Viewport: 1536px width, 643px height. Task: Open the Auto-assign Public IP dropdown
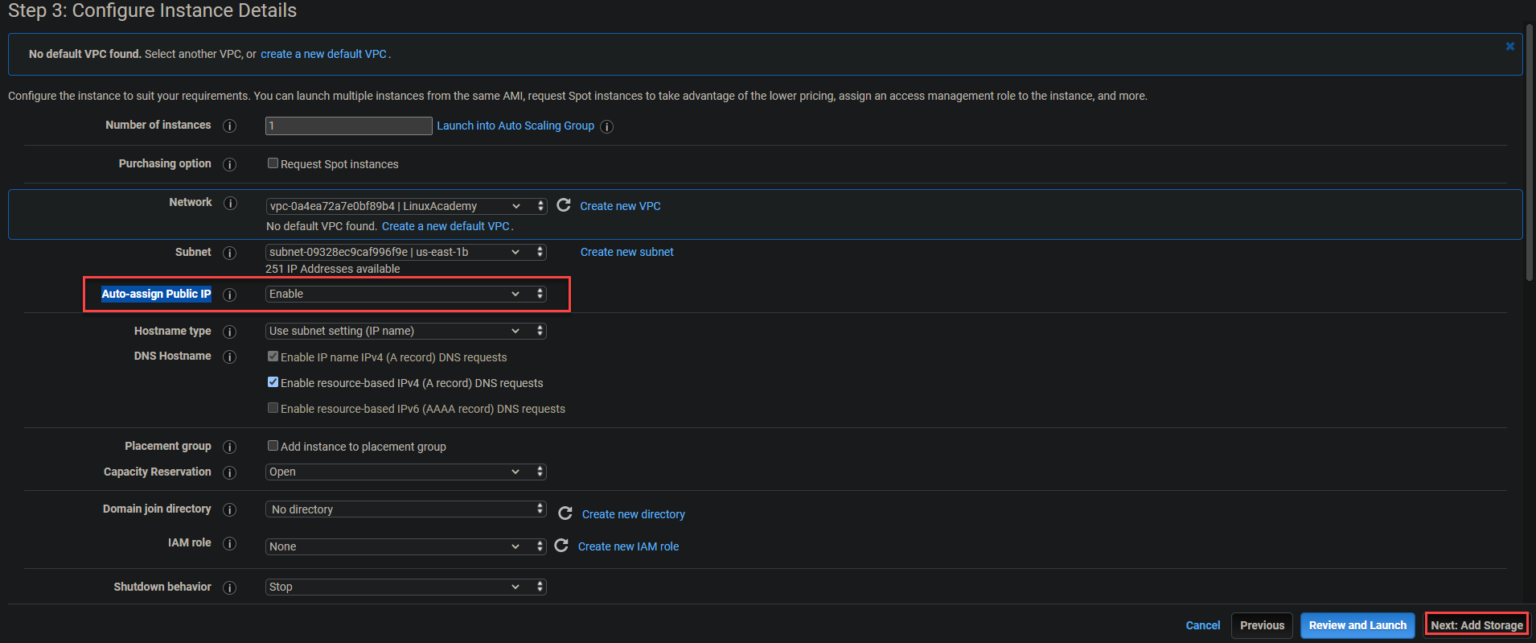(406, 294)
